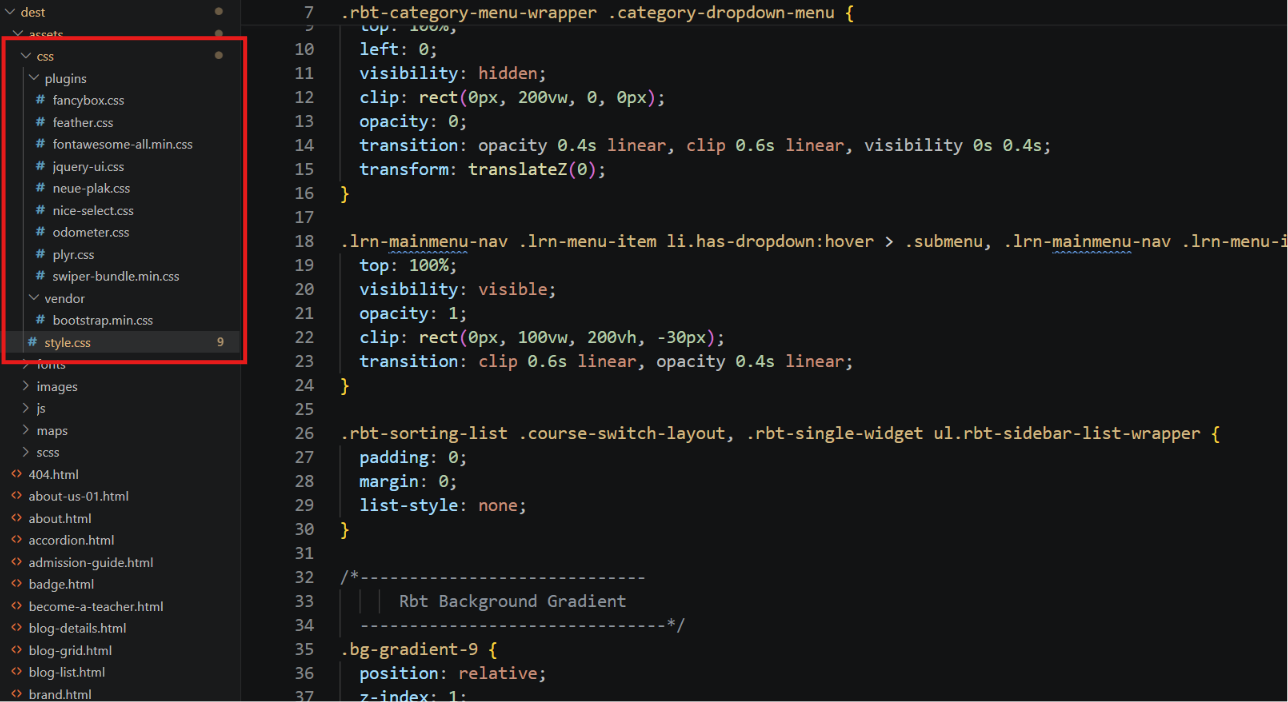Open brand.html file
The width and height of the screenshot is (1288, 702).
60,694
